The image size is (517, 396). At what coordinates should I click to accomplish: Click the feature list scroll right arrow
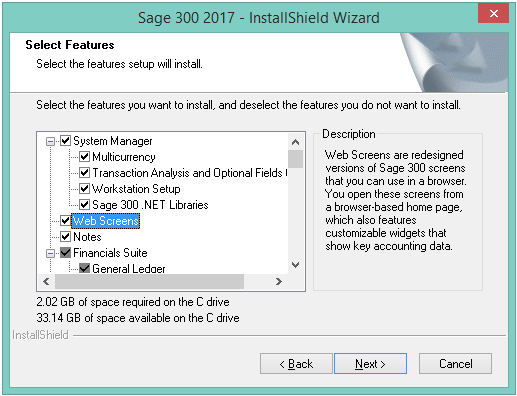pos(279,282)
